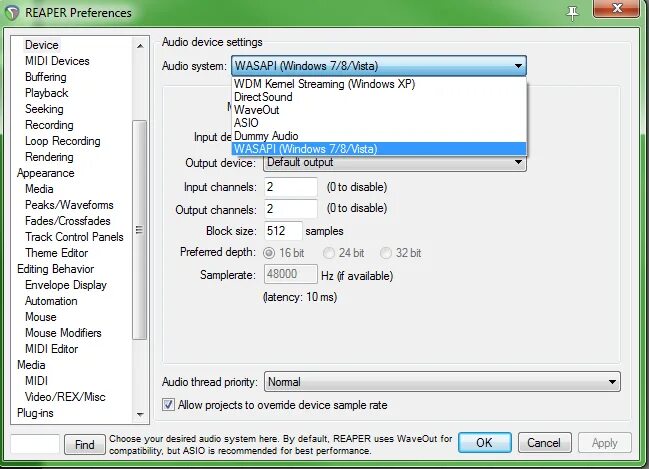Choose DirectSound from audio system list
The image size is (649, 469).
379,97
